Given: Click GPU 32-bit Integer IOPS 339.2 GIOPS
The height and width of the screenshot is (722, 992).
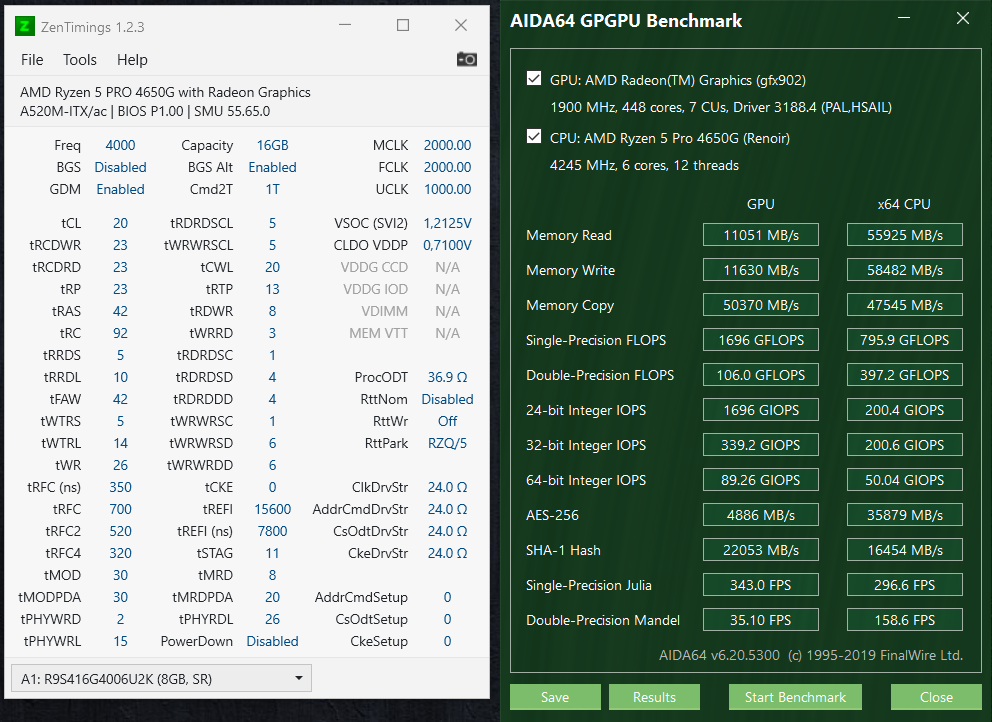Looking at the screenshot, I should click(x=760, y=445).
